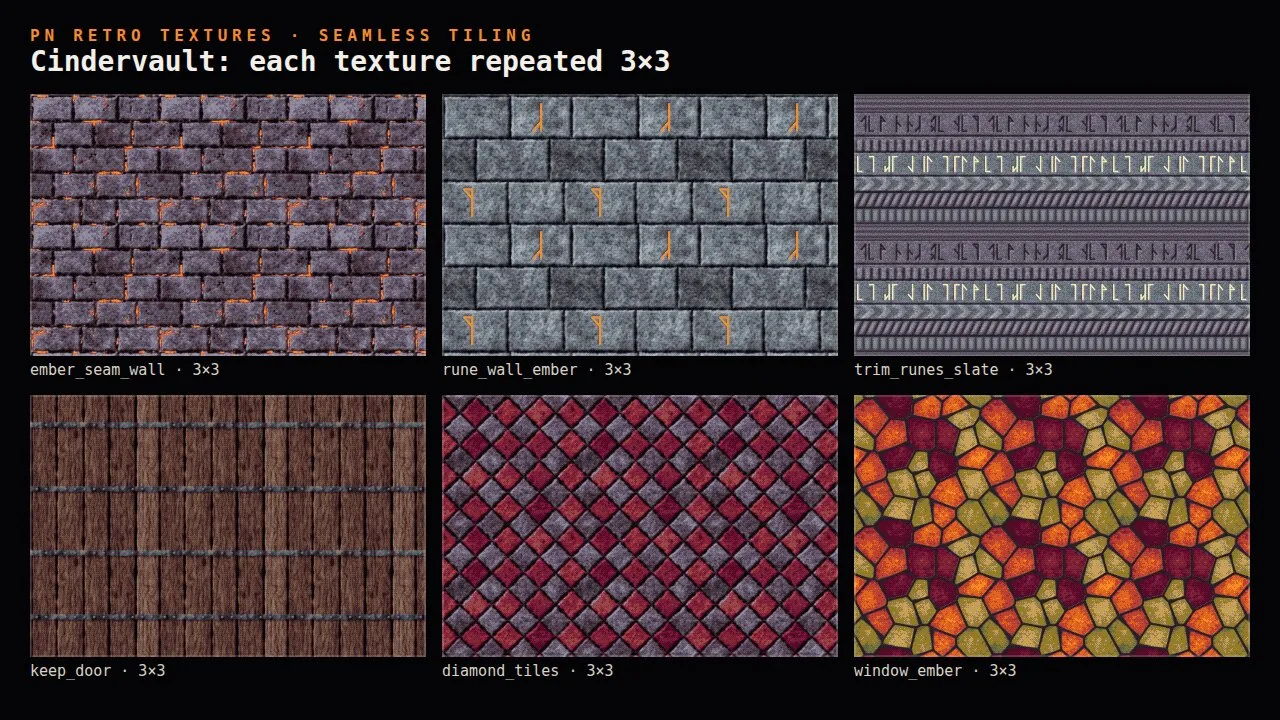The width and height of the screenshot is (1280, 720).
Task: Select the trim_runes_slate texture preview
Action: [x=1052, y=225]
